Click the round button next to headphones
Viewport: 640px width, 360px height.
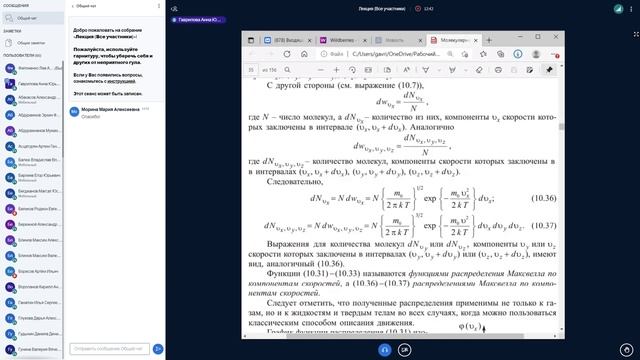pyautogui.click(x=404, y=350)
